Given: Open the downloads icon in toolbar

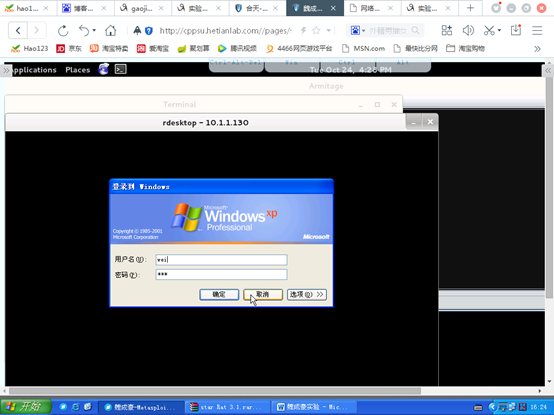Looking at the screenshot, I should 516,30.
